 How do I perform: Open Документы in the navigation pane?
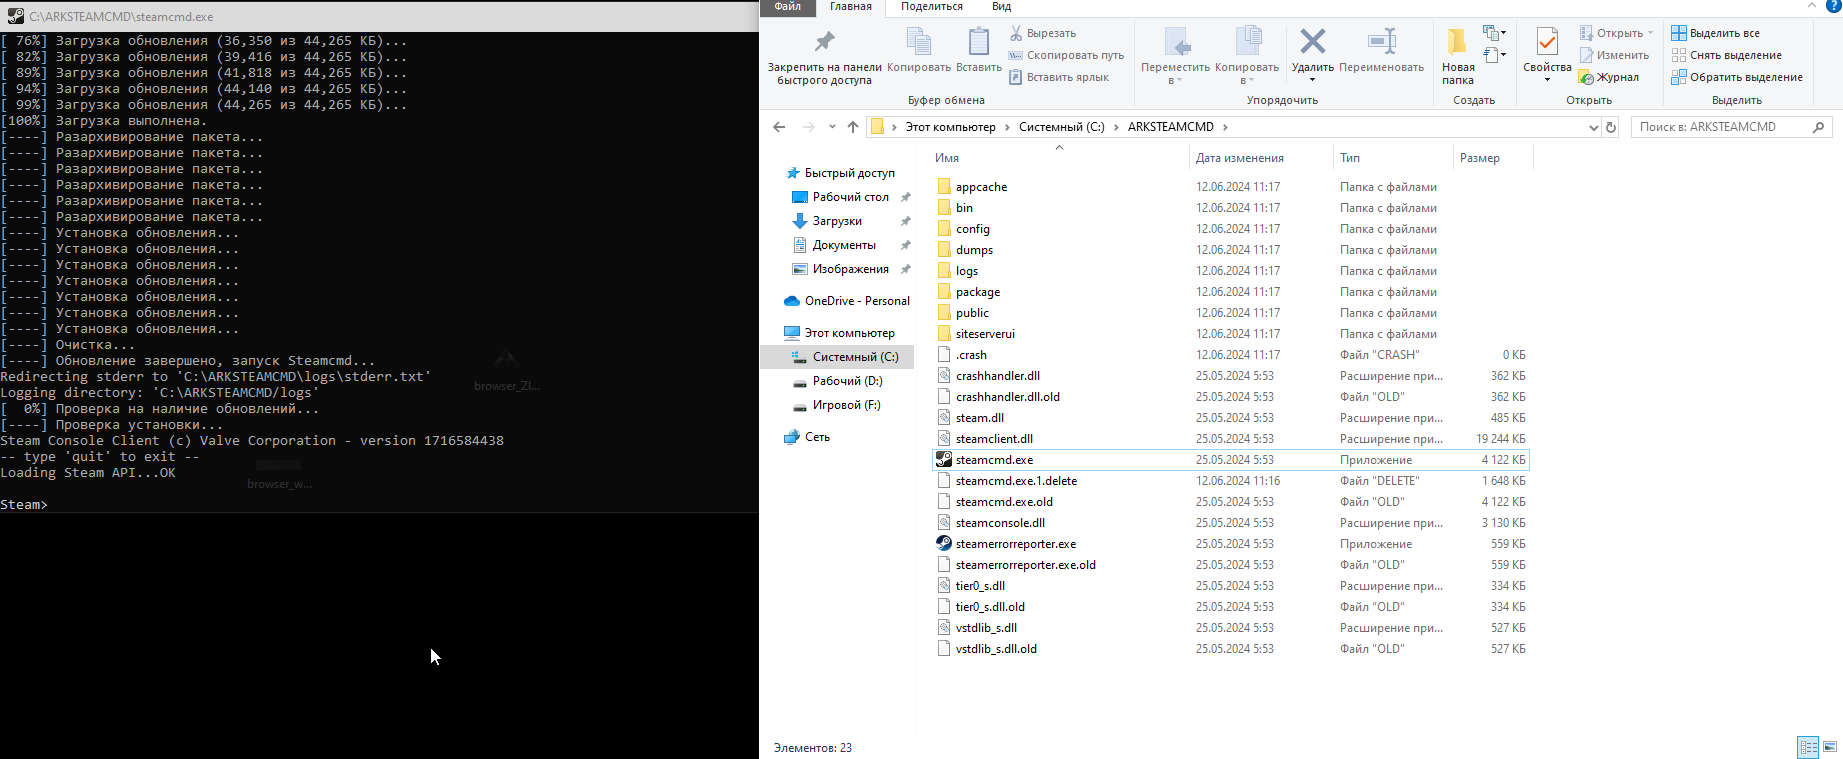click(x=844, y=245)
